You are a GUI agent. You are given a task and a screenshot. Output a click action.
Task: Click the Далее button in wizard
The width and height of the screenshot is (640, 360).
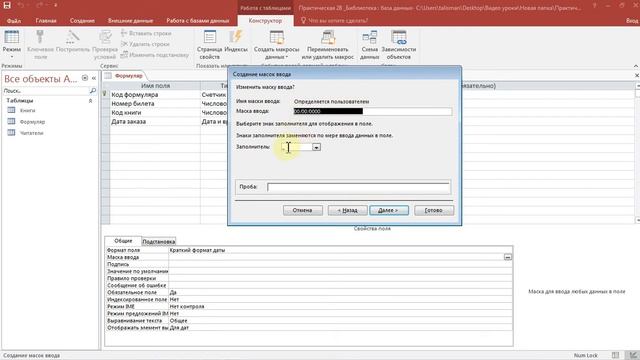[x=389, y=210]
